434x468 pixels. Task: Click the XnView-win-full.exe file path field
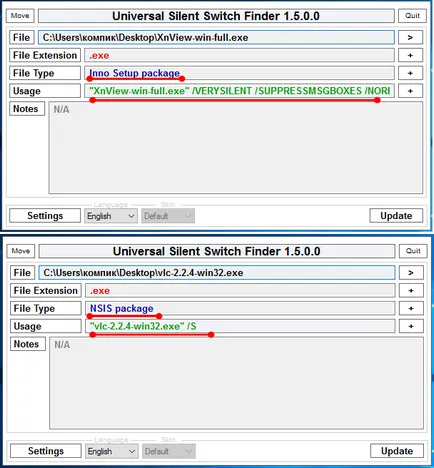[216, 37]
